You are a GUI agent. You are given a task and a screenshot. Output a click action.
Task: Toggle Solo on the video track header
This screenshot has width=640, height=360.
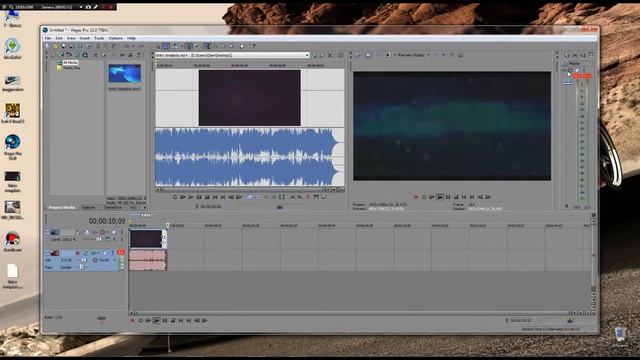(x=121, y=232)
